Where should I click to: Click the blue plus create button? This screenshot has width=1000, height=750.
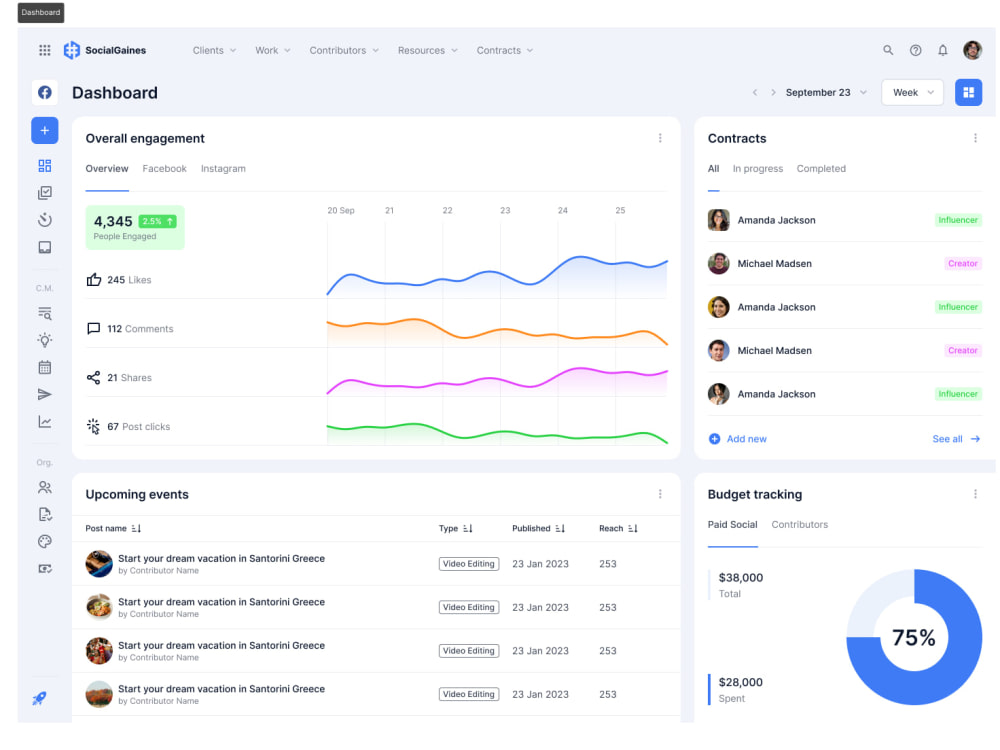pos(45,131)
